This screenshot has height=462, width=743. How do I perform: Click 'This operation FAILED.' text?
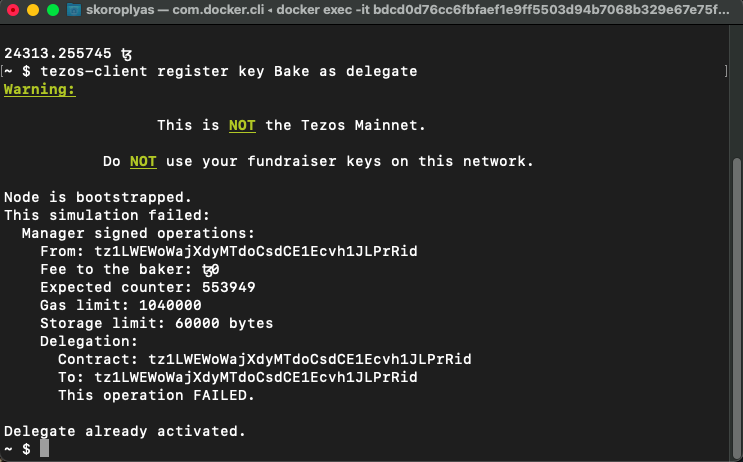156,395
